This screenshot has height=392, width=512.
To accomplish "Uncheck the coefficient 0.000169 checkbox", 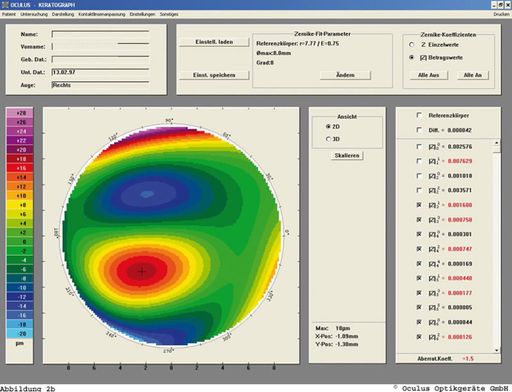I will coord(419,264).
